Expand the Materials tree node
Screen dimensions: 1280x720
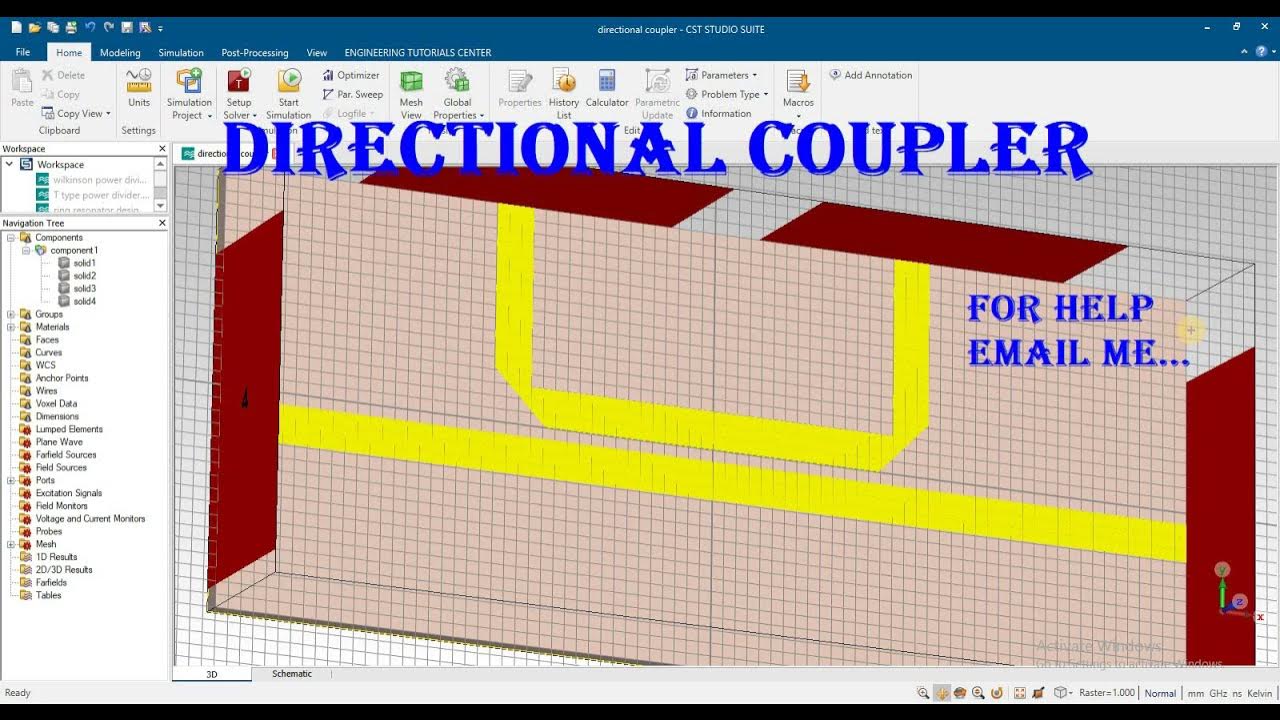pos(10,327)
